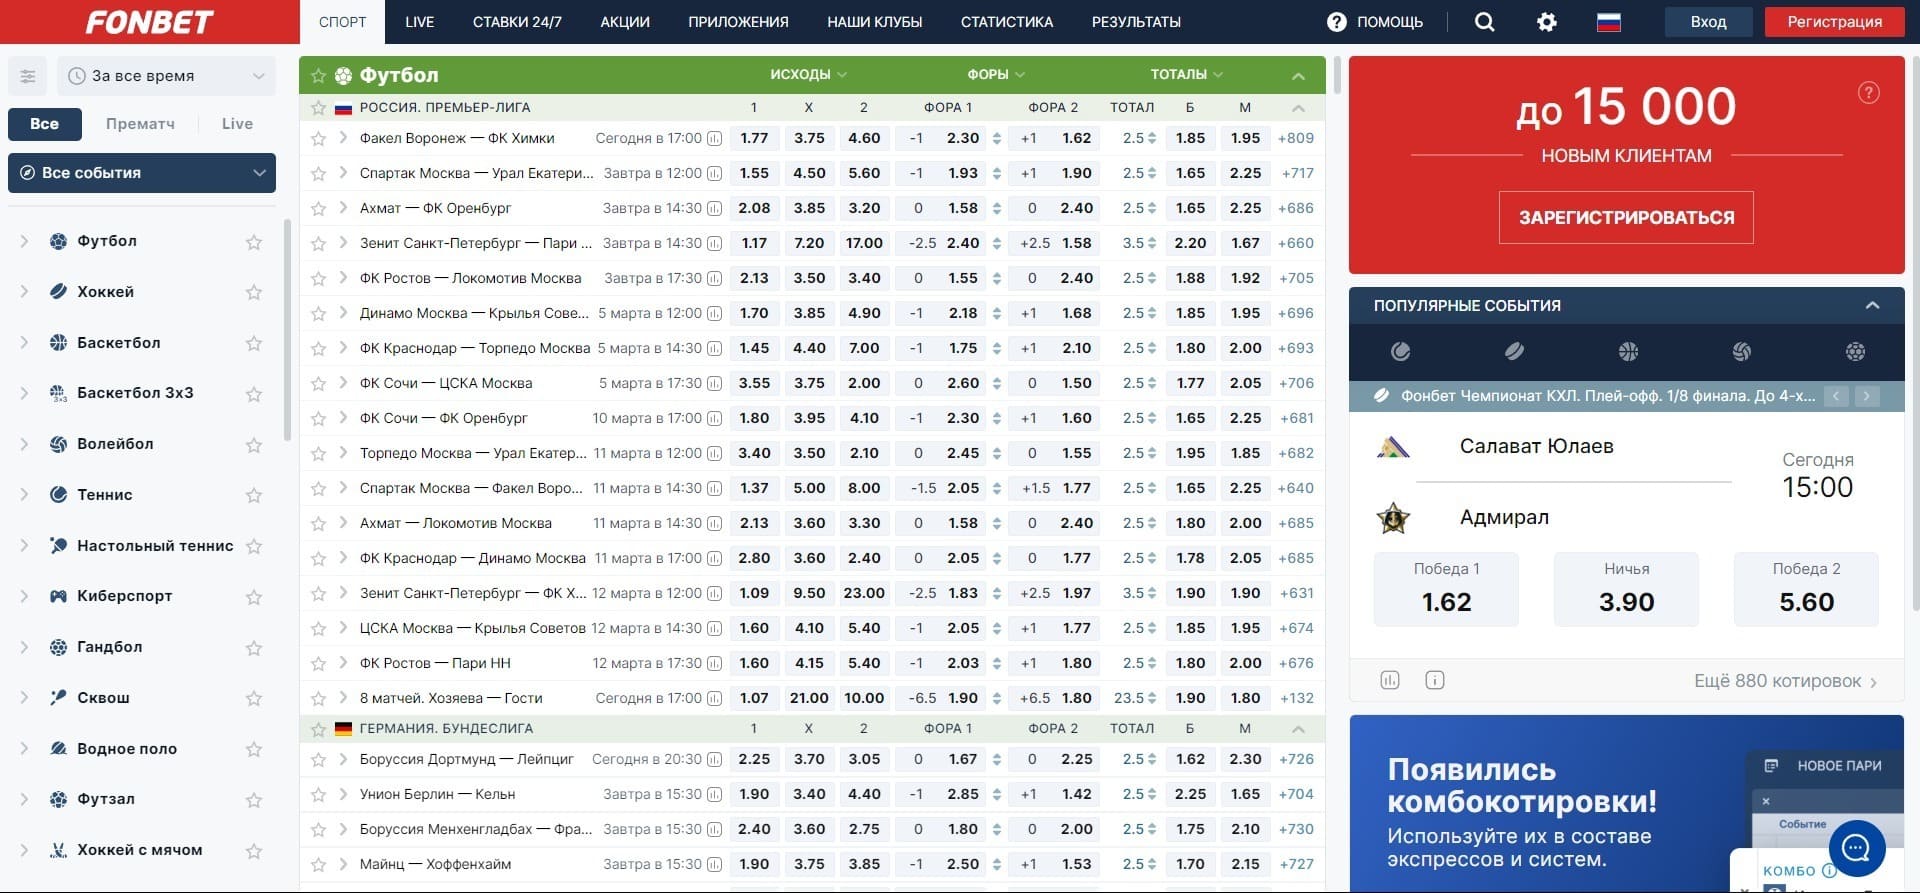Open statistics icon for Факел Воронеж — ФК Химки

pos(714,139)
